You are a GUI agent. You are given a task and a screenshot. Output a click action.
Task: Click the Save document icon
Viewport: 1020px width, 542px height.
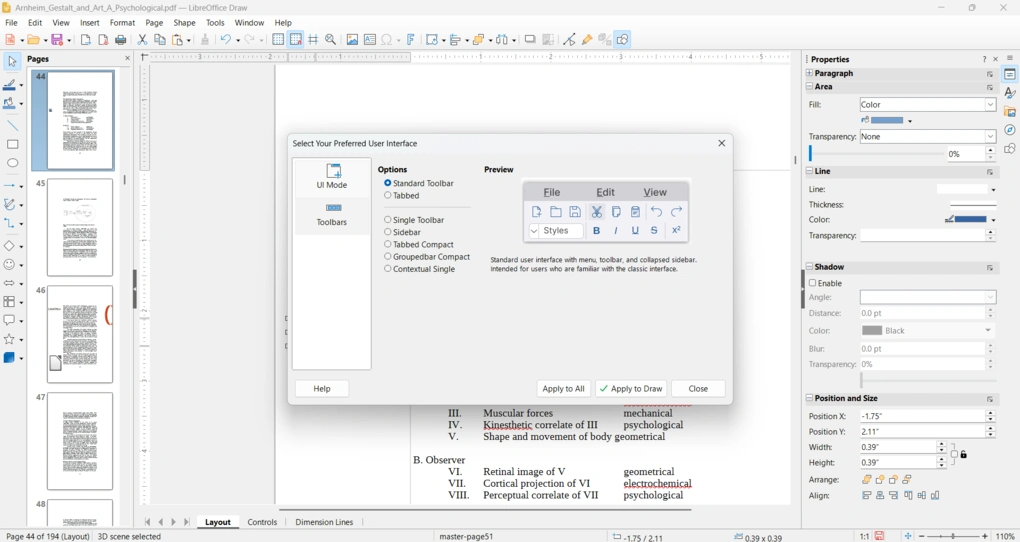point(57,40)
